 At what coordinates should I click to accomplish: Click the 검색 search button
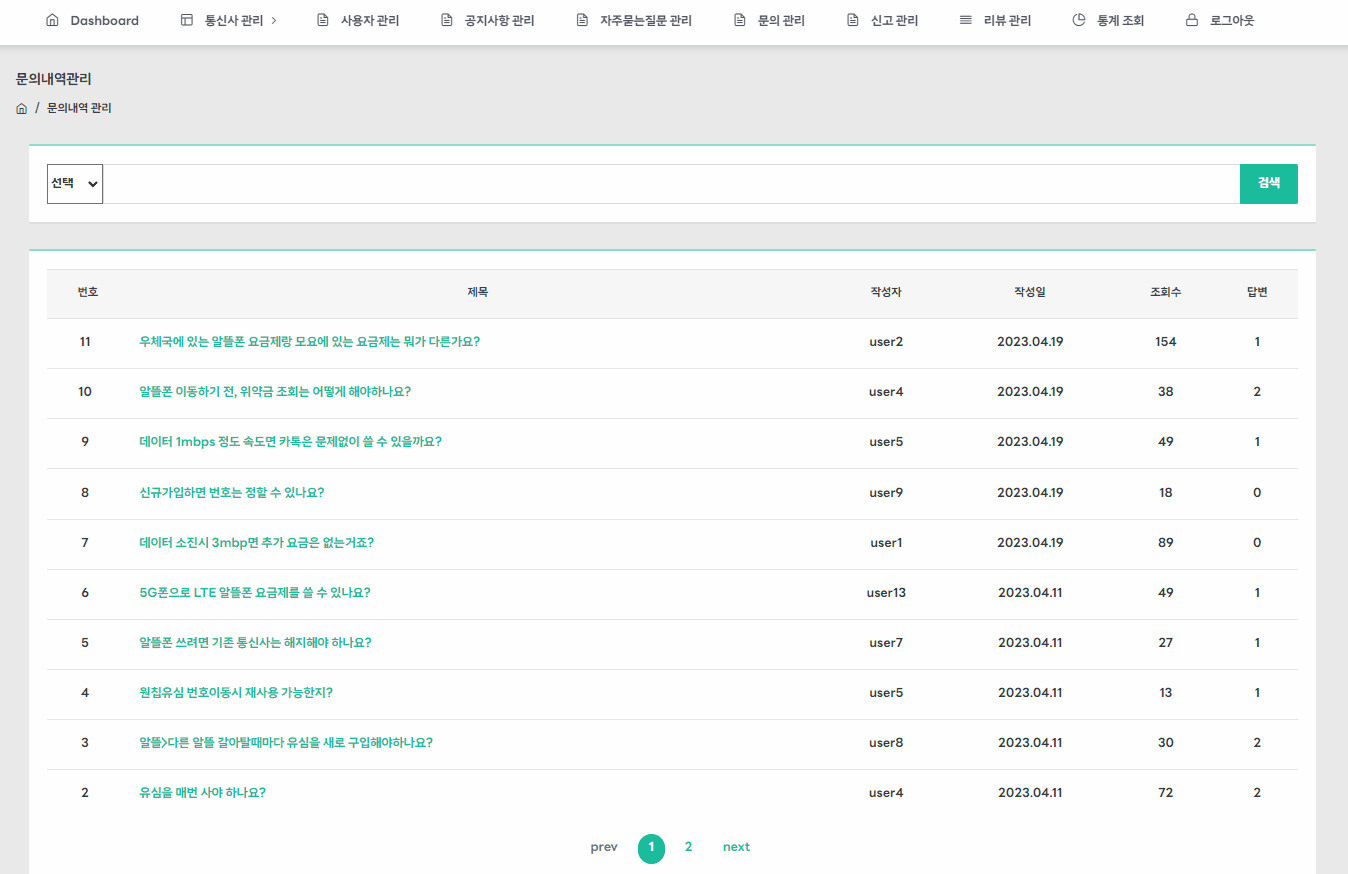pyautogui.click(x=1268, y=183)
